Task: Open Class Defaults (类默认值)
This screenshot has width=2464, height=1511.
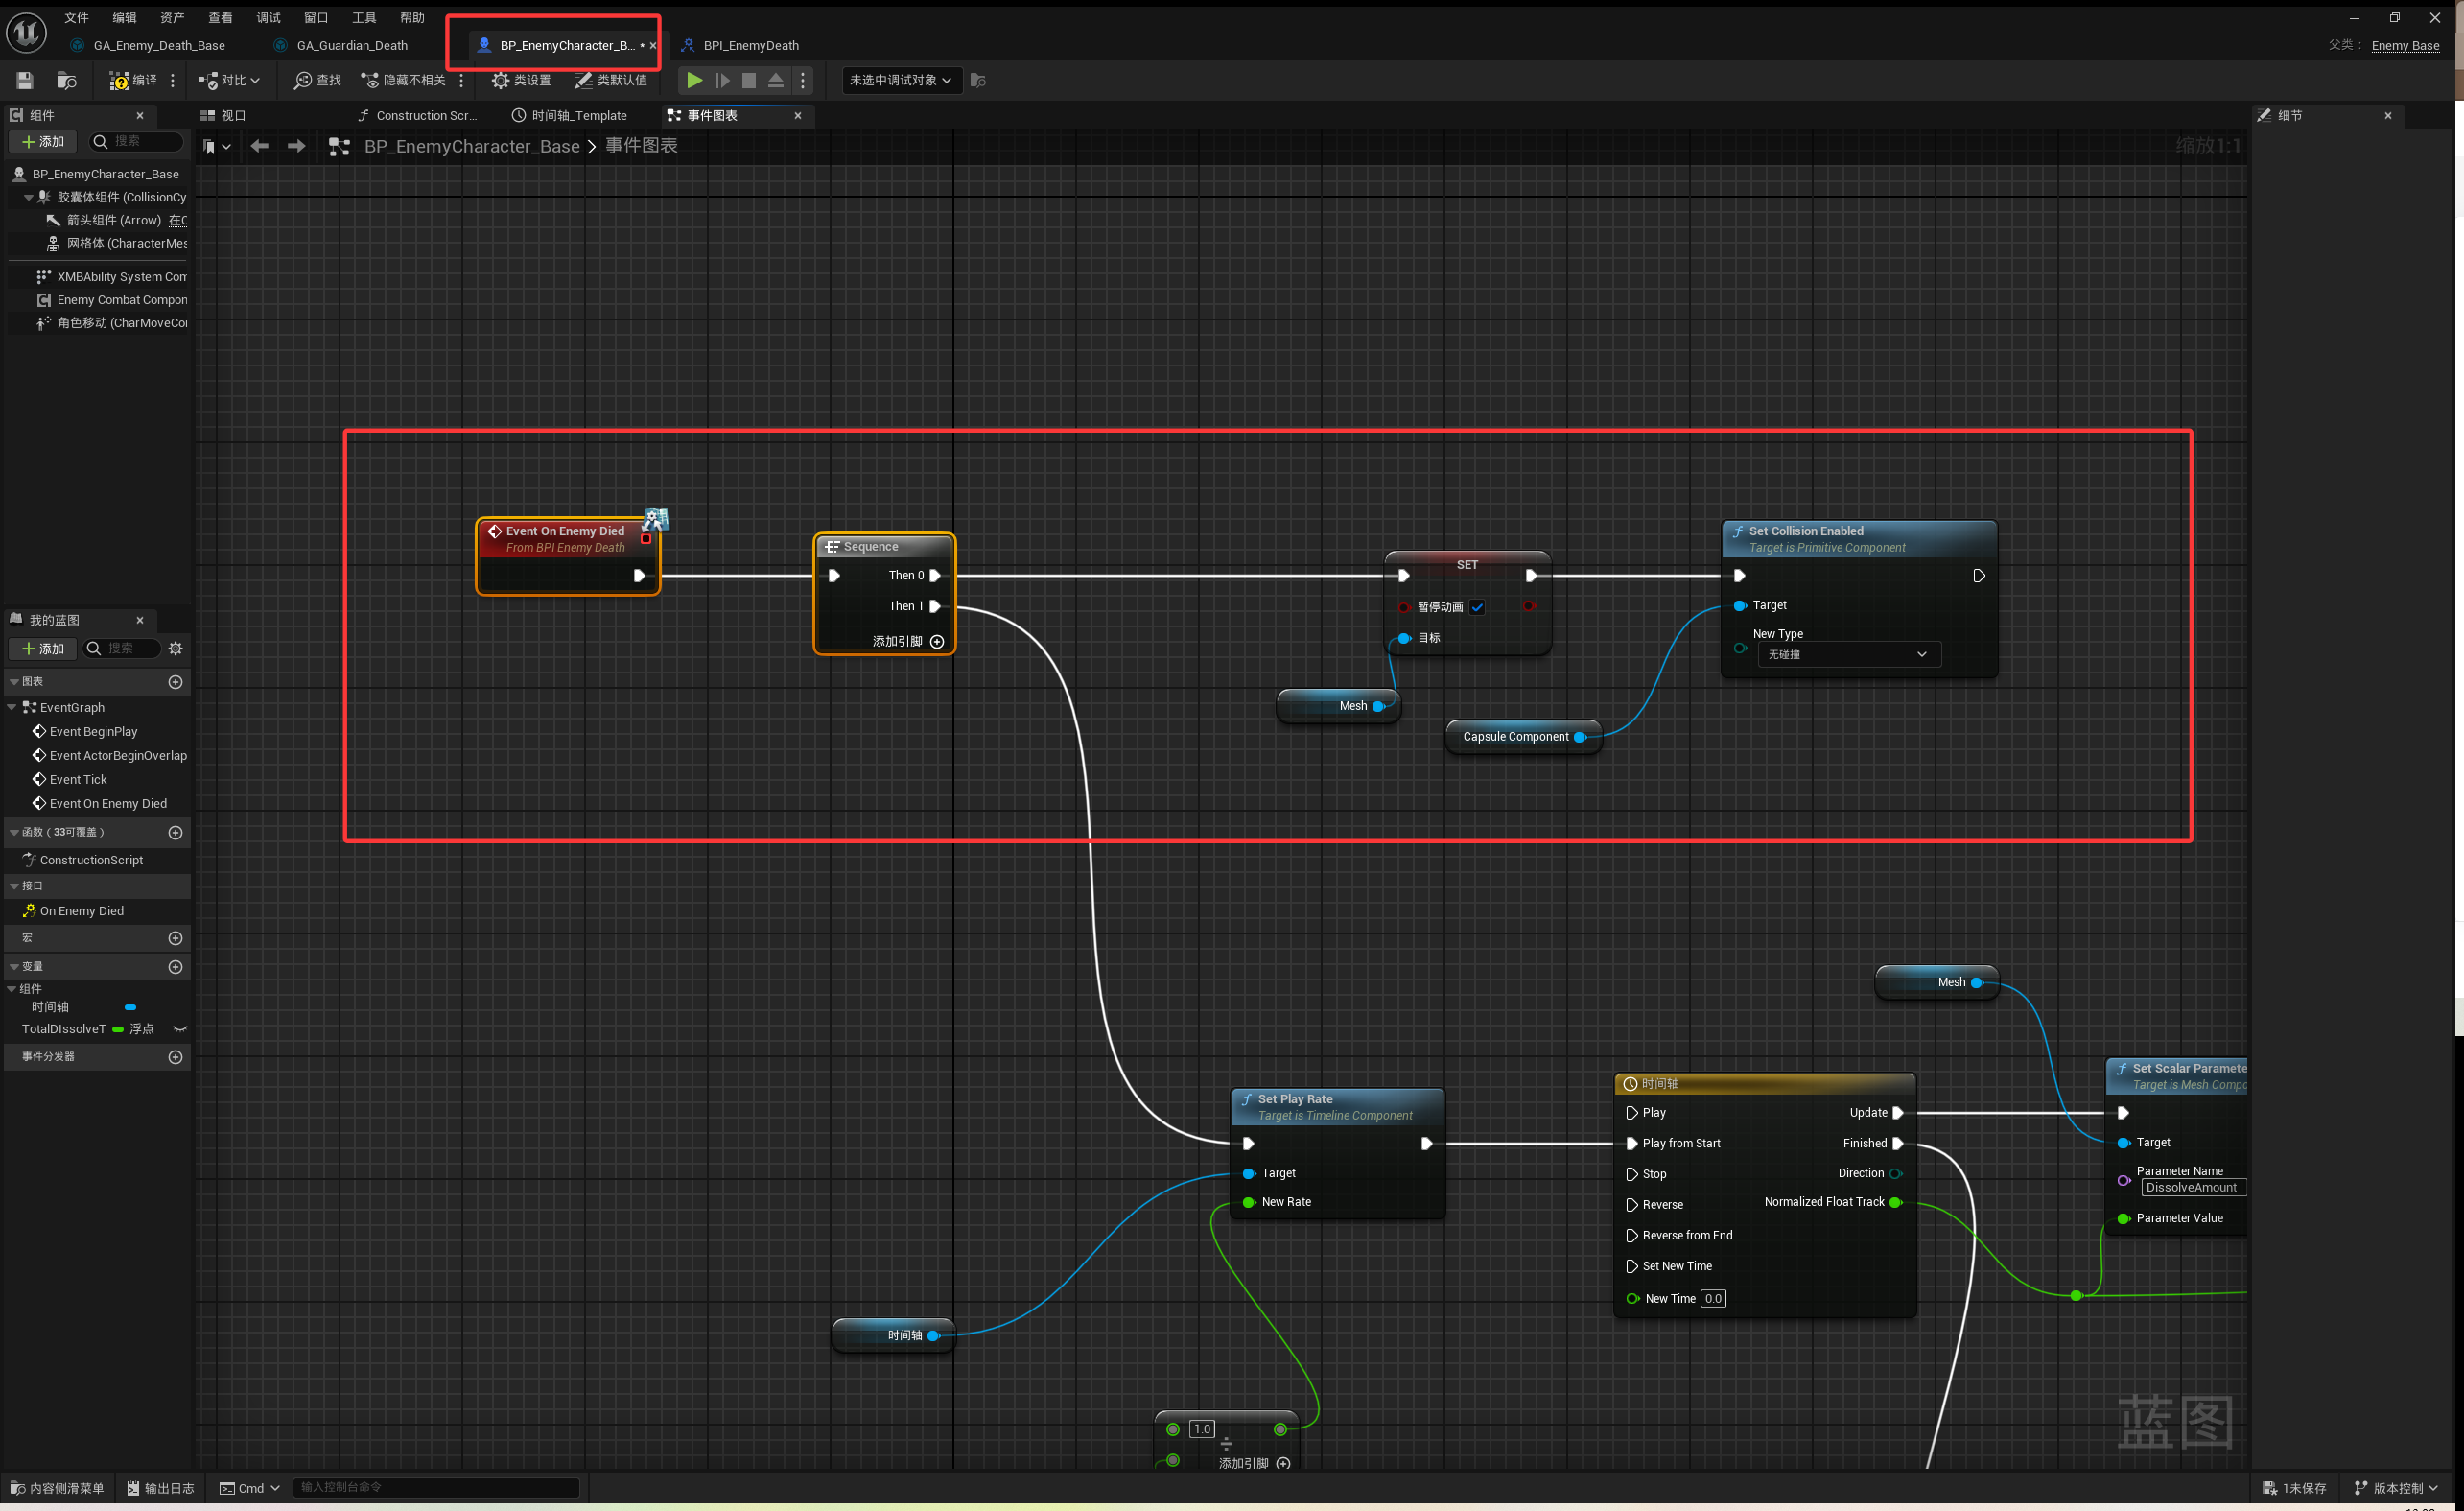Action: point(611,80)
